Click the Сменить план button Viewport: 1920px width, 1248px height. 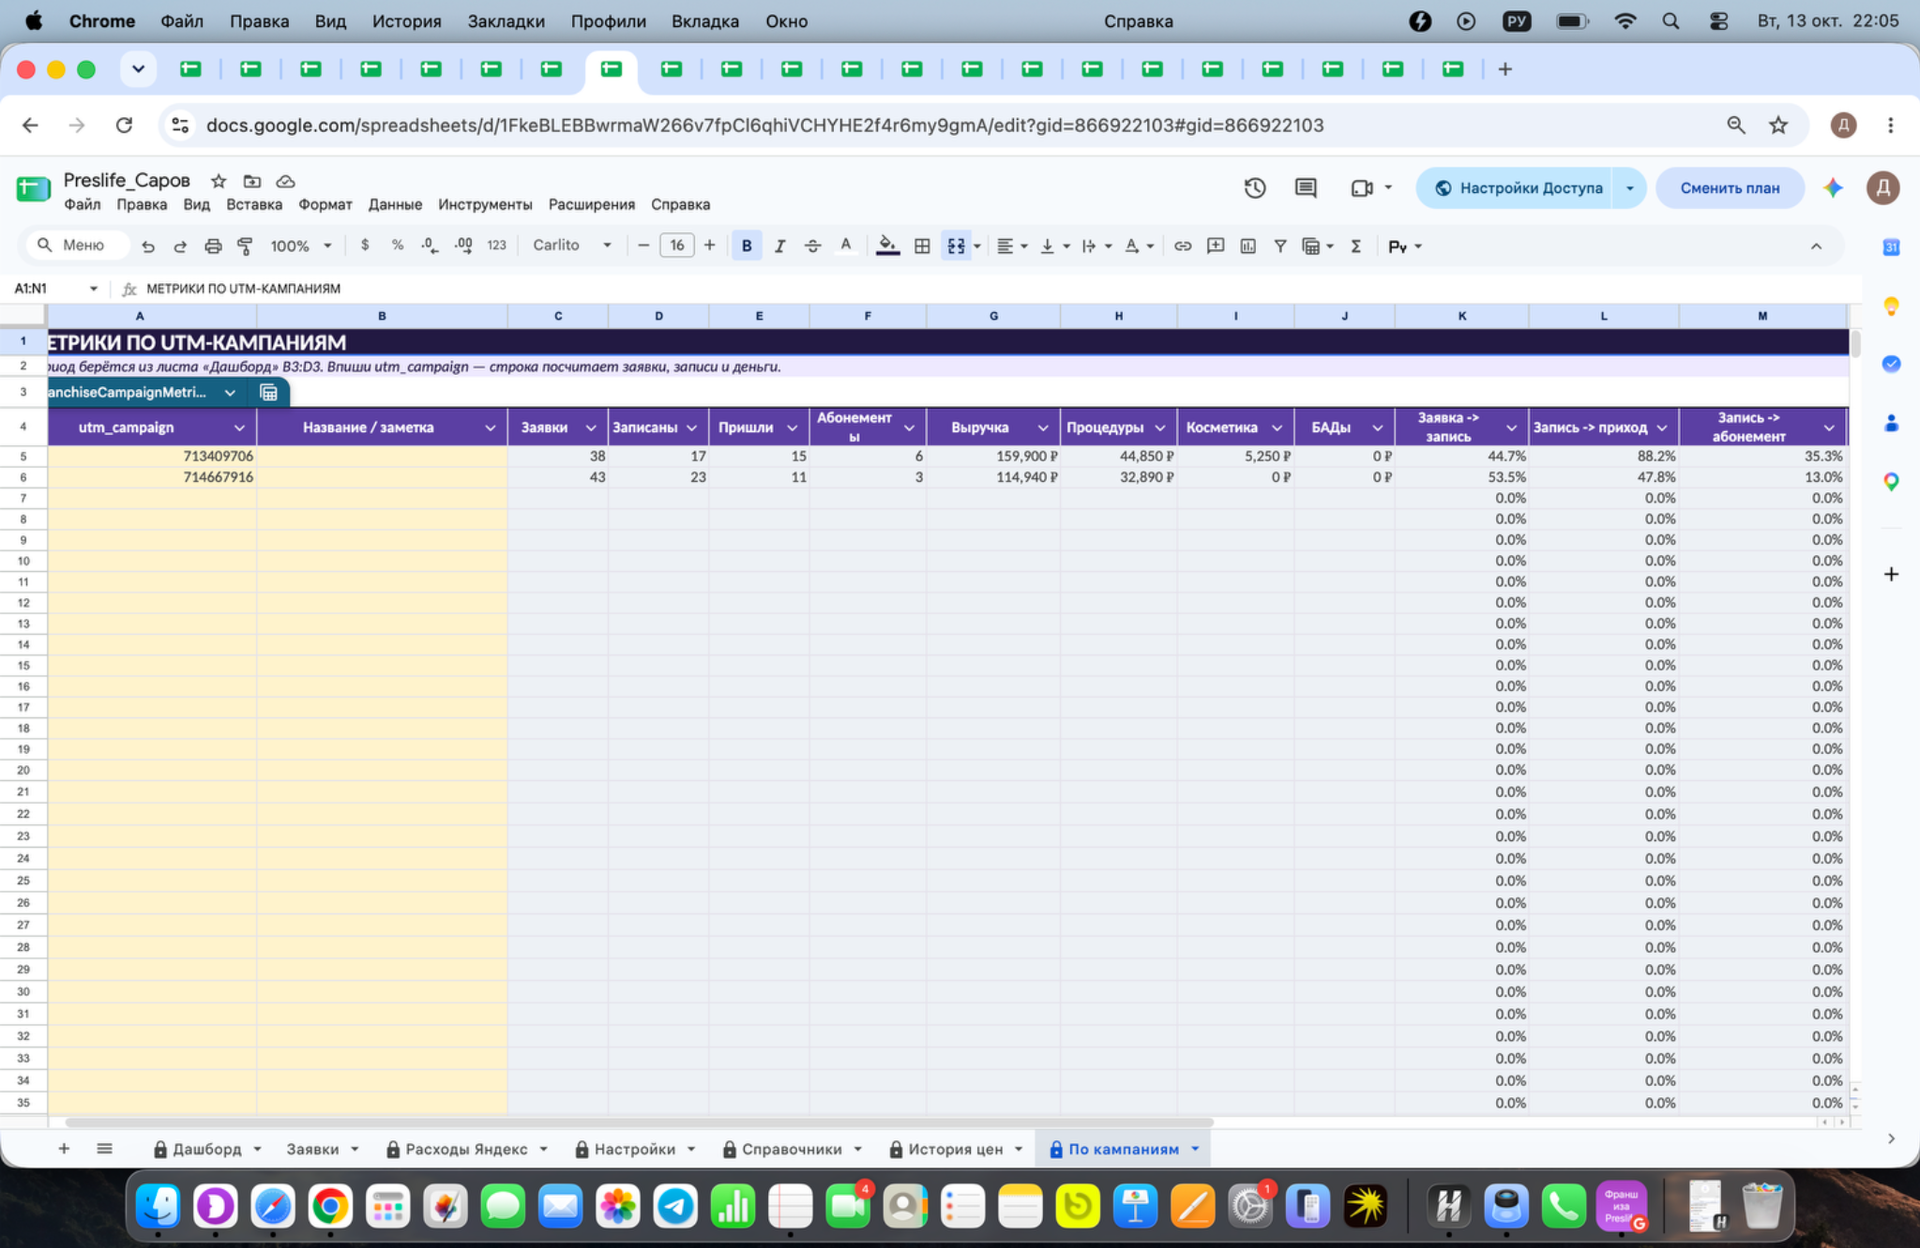point(1729,188)
